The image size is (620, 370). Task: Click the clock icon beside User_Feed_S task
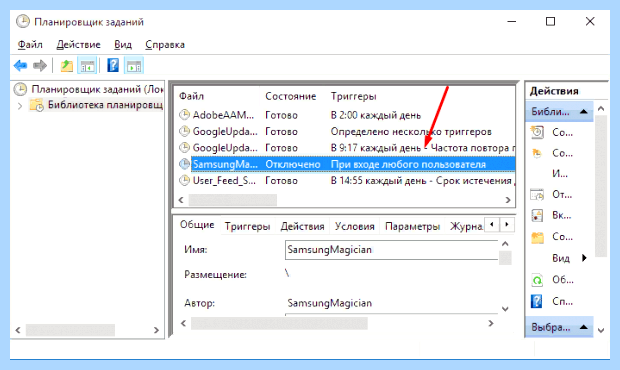(184, 181)
